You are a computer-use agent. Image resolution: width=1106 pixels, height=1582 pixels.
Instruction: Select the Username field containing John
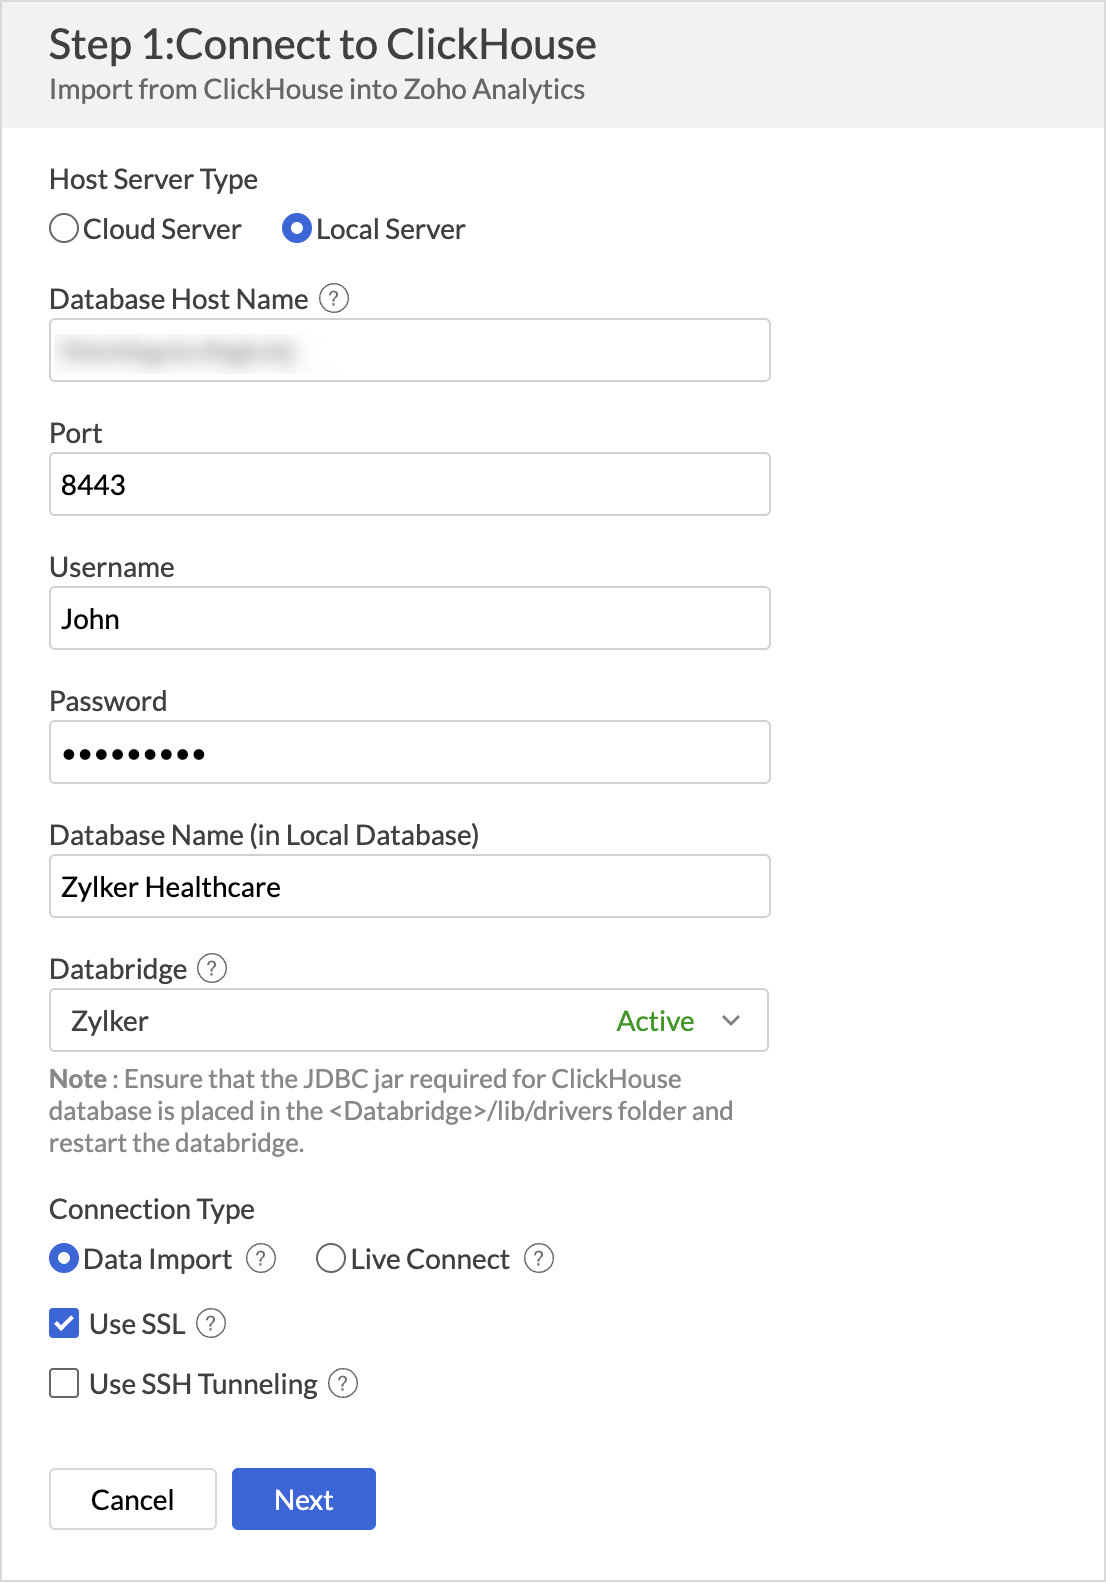[410, 618]
